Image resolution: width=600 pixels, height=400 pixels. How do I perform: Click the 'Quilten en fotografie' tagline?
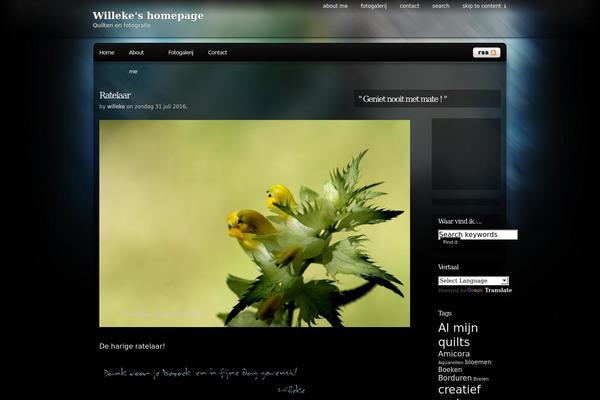point(121,25)
